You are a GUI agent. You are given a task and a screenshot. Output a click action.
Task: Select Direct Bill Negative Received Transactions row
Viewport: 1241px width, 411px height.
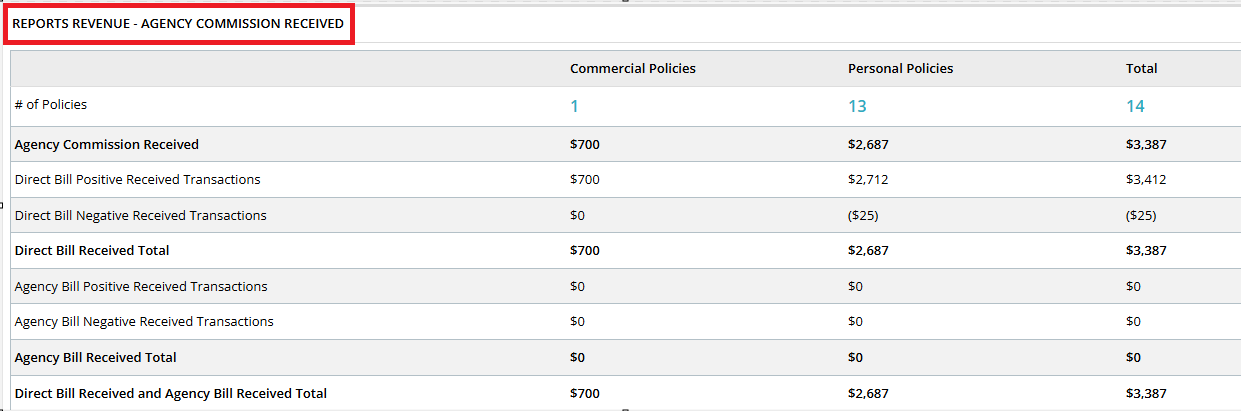626,216
